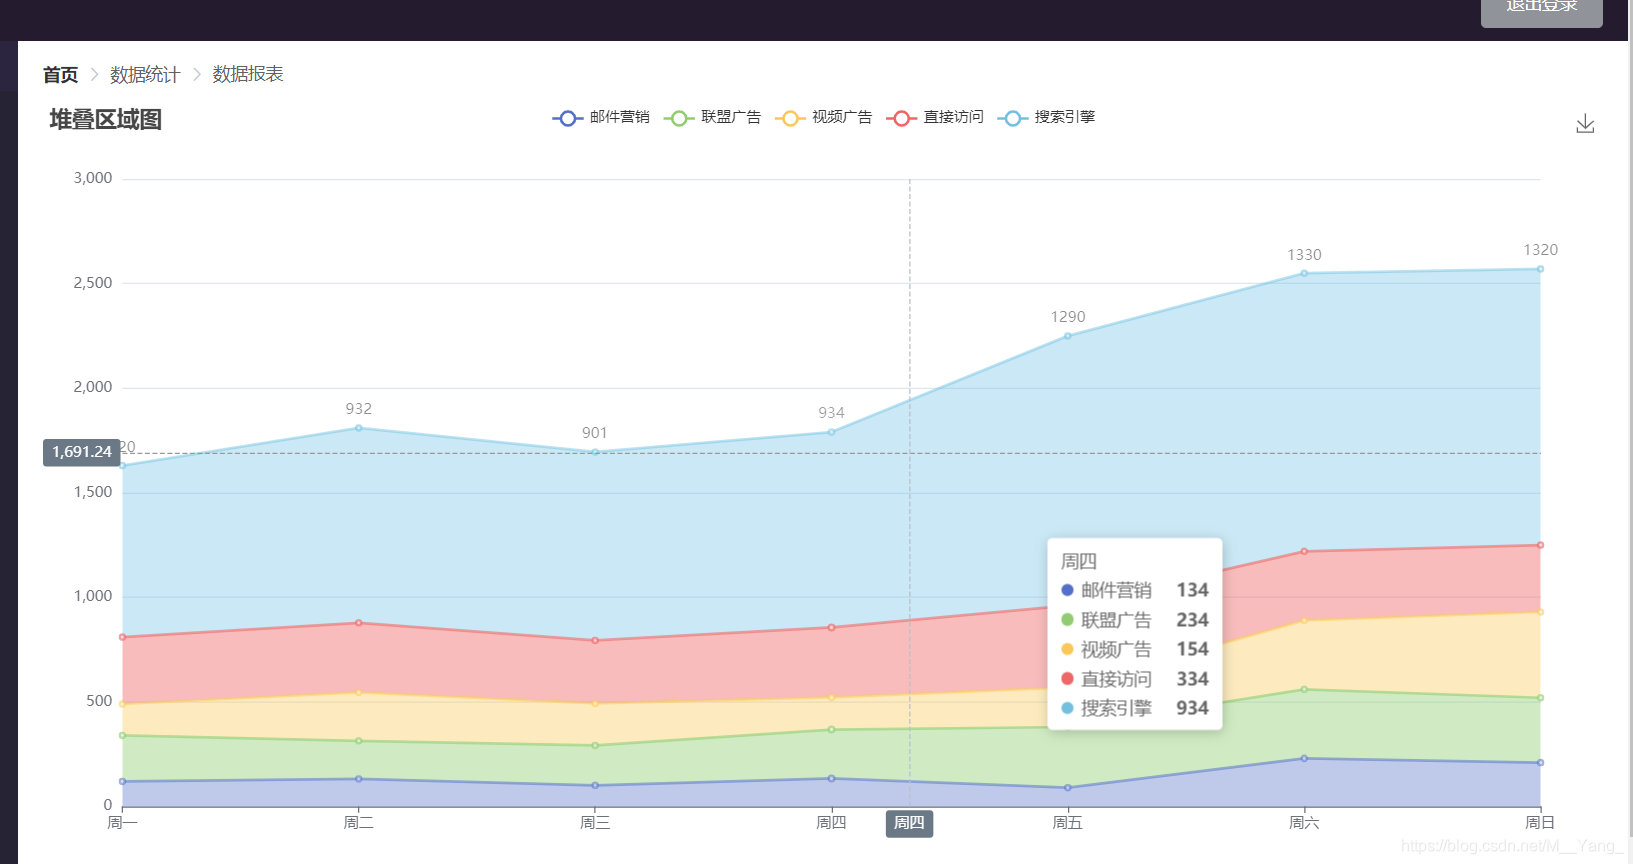Click the 周五 axis label
Viewport: 1633px width, 864px height.
[x=1067, y=823]
